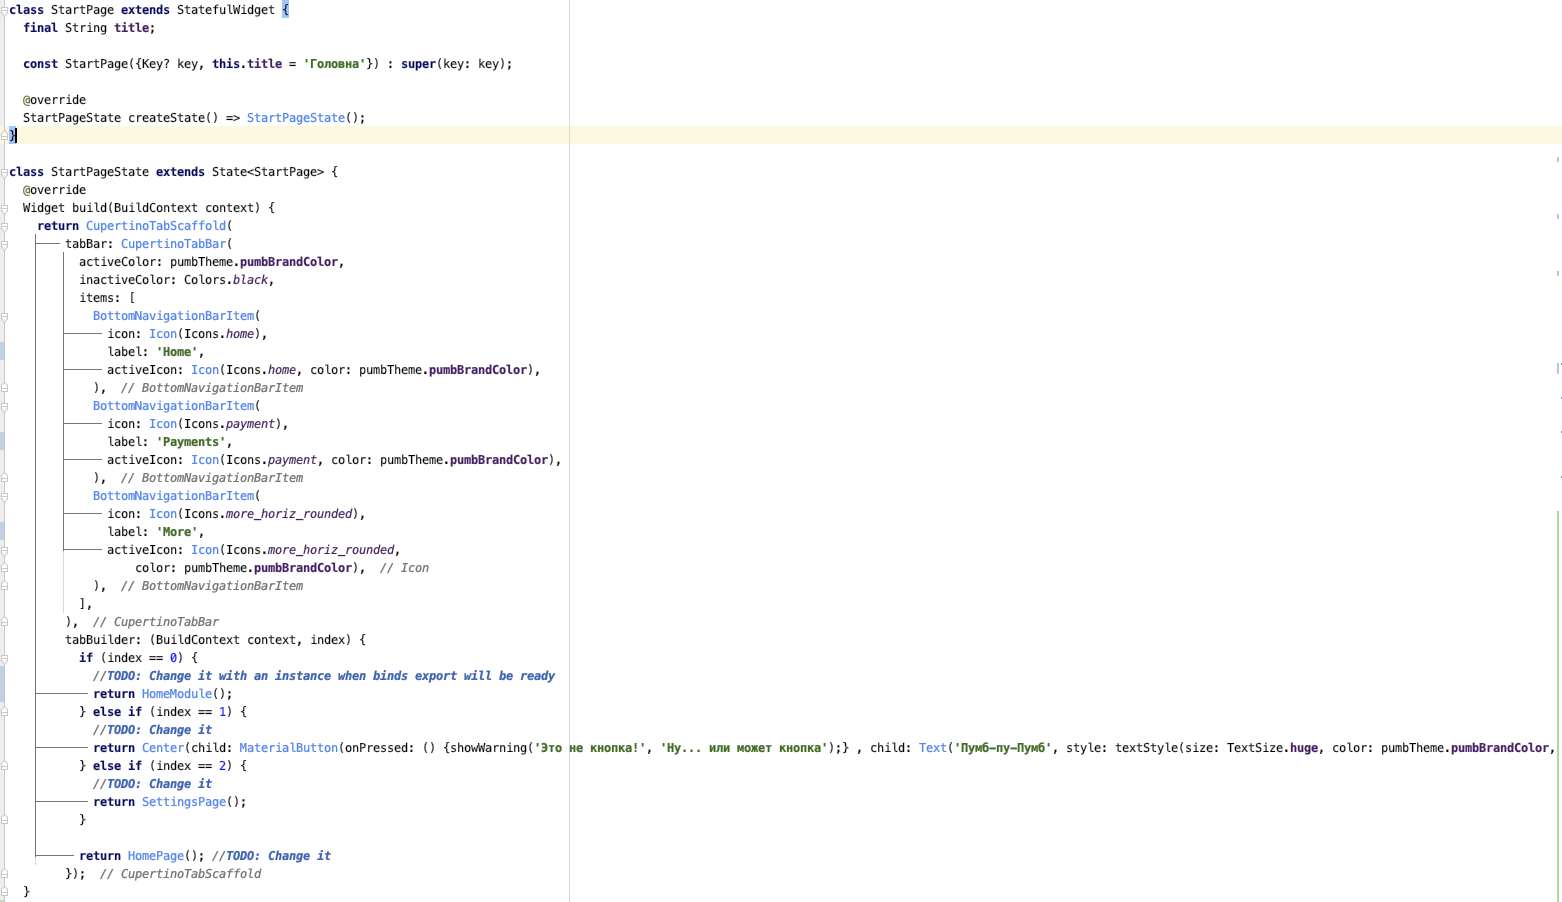Click an error stripe mark on right scrollbar
The height and width of the screenshot is (902, 1562).
(1557, 265)
